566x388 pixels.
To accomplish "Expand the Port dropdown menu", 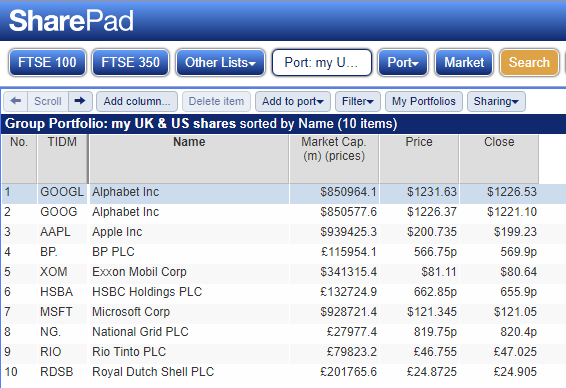I will pos(403,62).
